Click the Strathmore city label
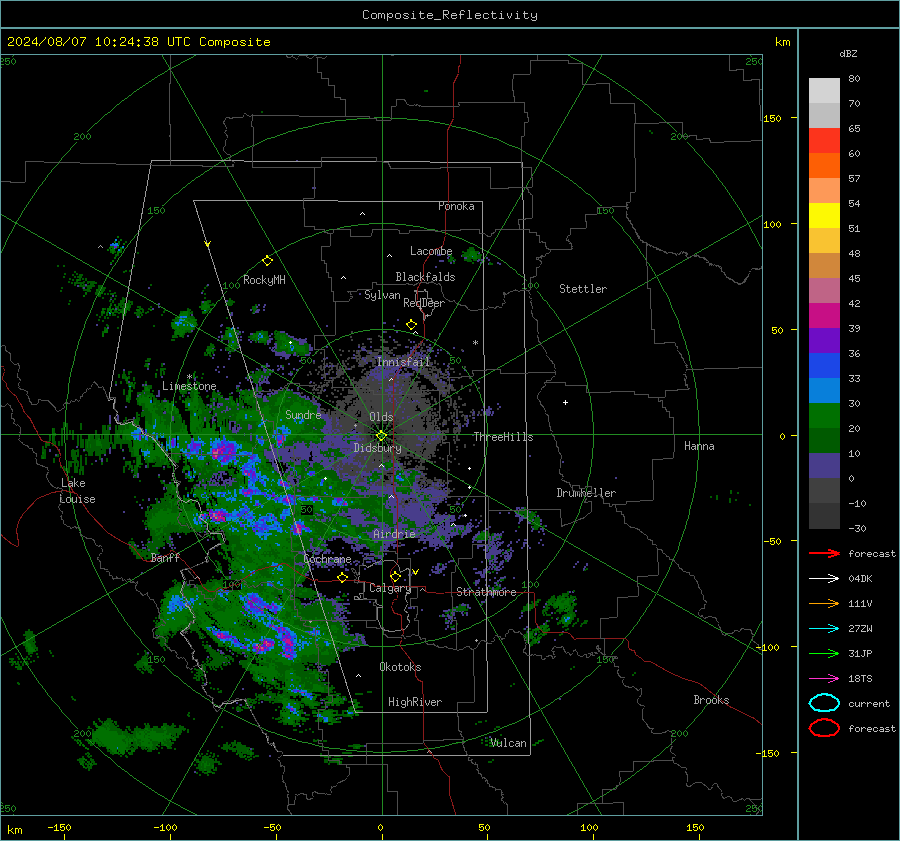 (486, 592)
